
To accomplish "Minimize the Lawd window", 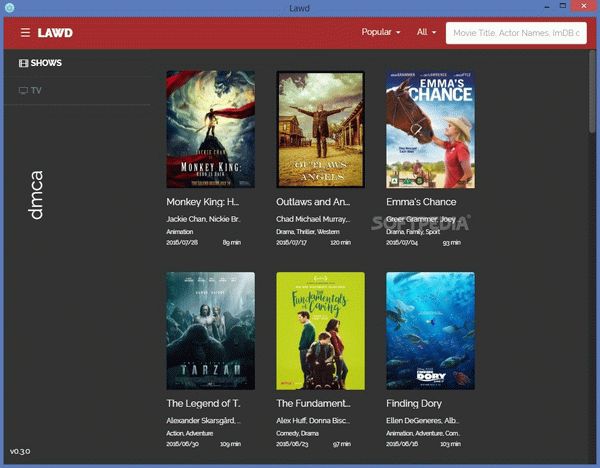I will (x=547, y=7).
